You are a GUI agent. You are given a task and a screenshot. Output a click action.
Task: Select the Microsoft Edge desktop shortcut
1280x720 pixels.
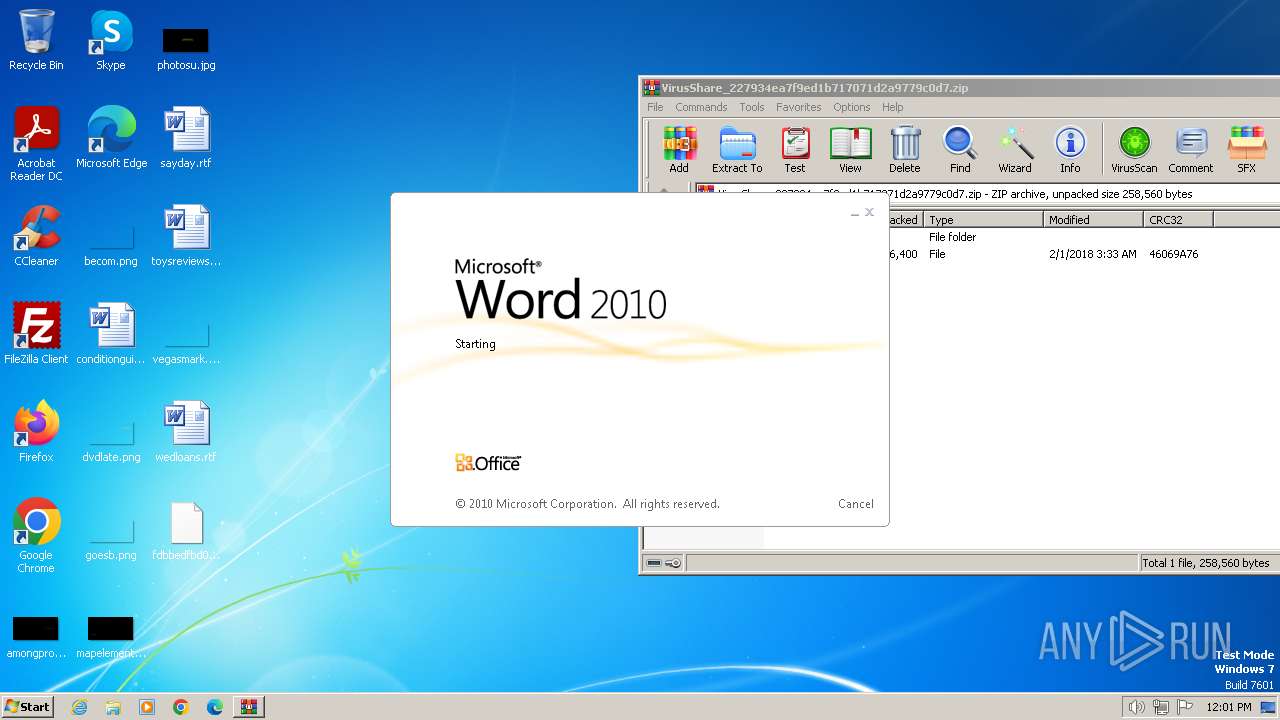point(111,138)
